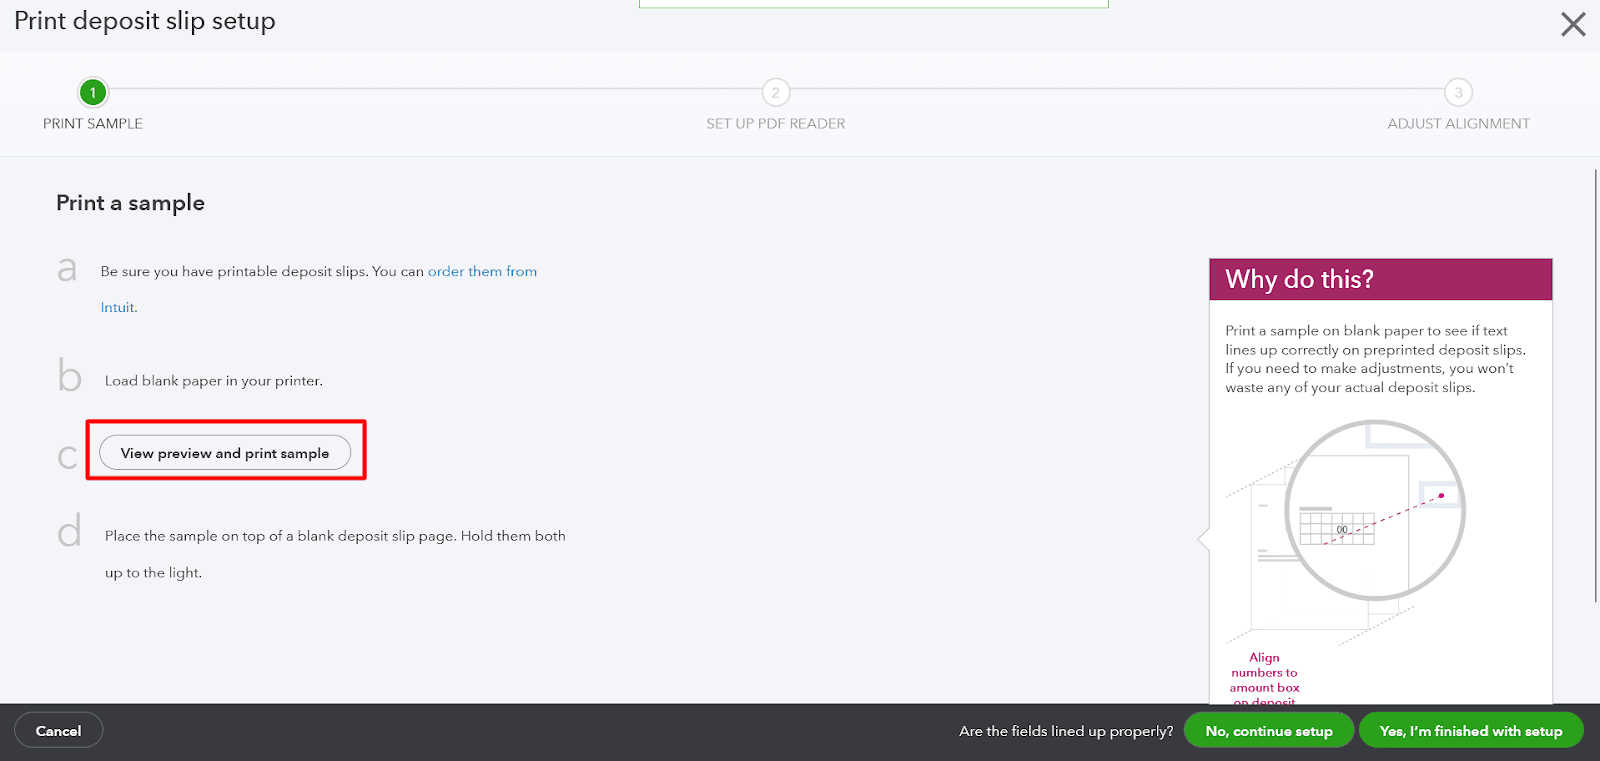This screenshot has width=1600, height=761.
Task: Jump to the SET UP PDF READER step
Action: 776,124
